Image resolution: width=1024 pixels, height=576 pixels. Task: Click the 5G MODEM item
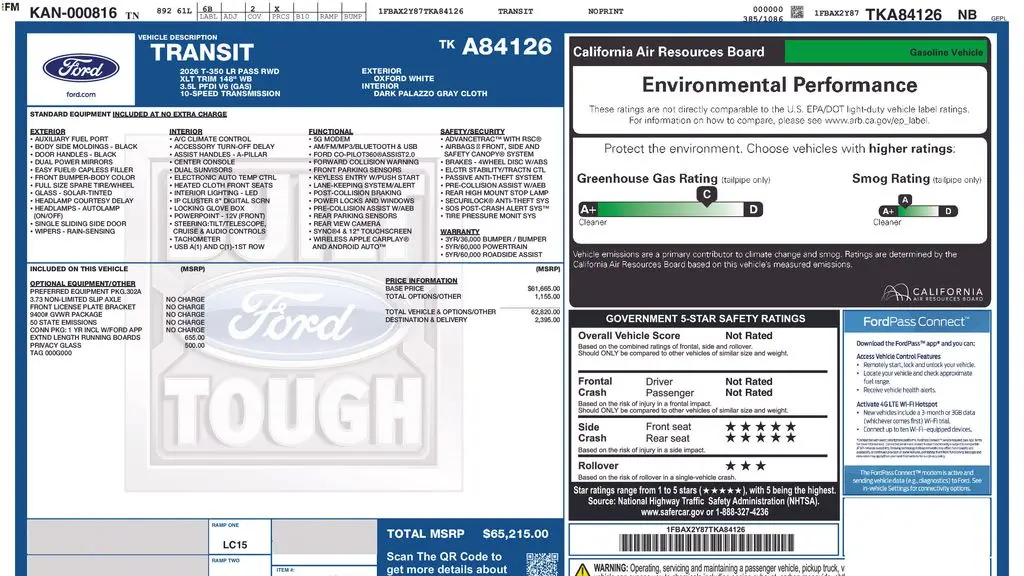(x=331, y=139)
